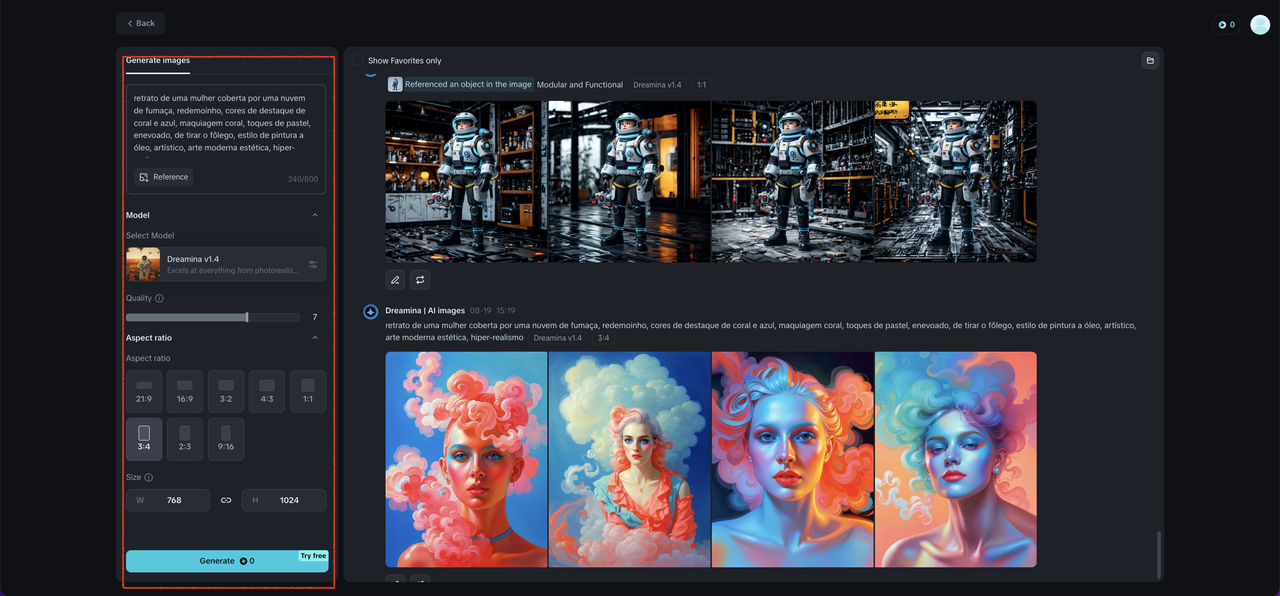
Task: Switch to the Generate images tab
Action: pos(158,61)
